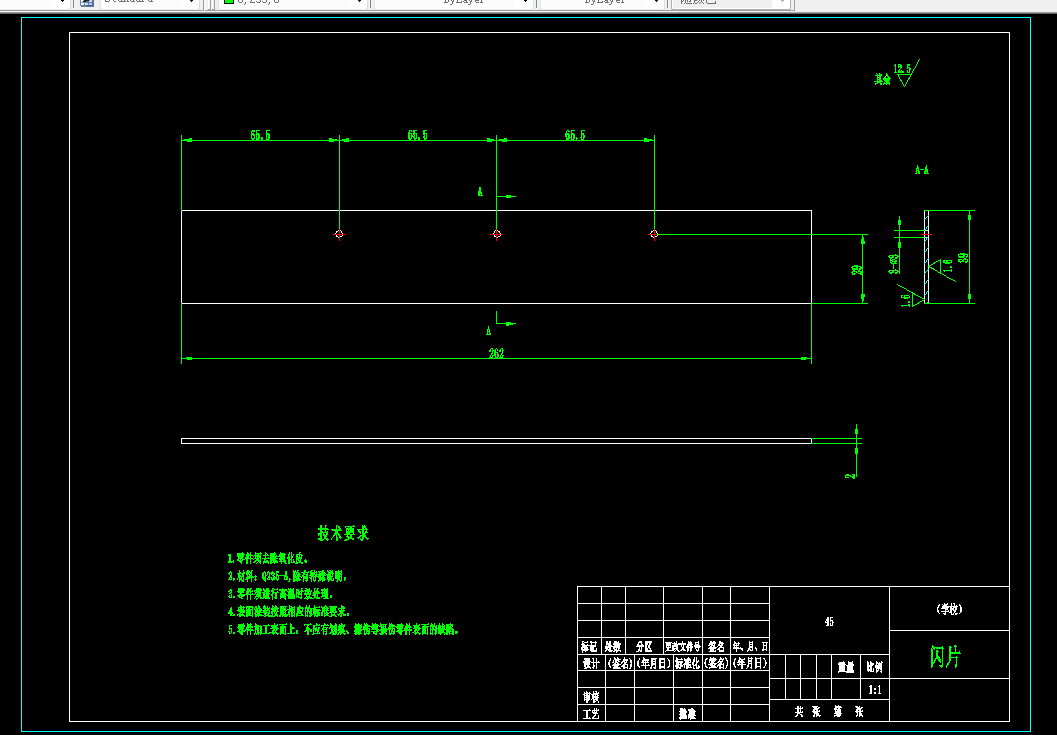Select the 分区 cell in title block
This screenshot has height=735, width=1057.
pos(644,646)
